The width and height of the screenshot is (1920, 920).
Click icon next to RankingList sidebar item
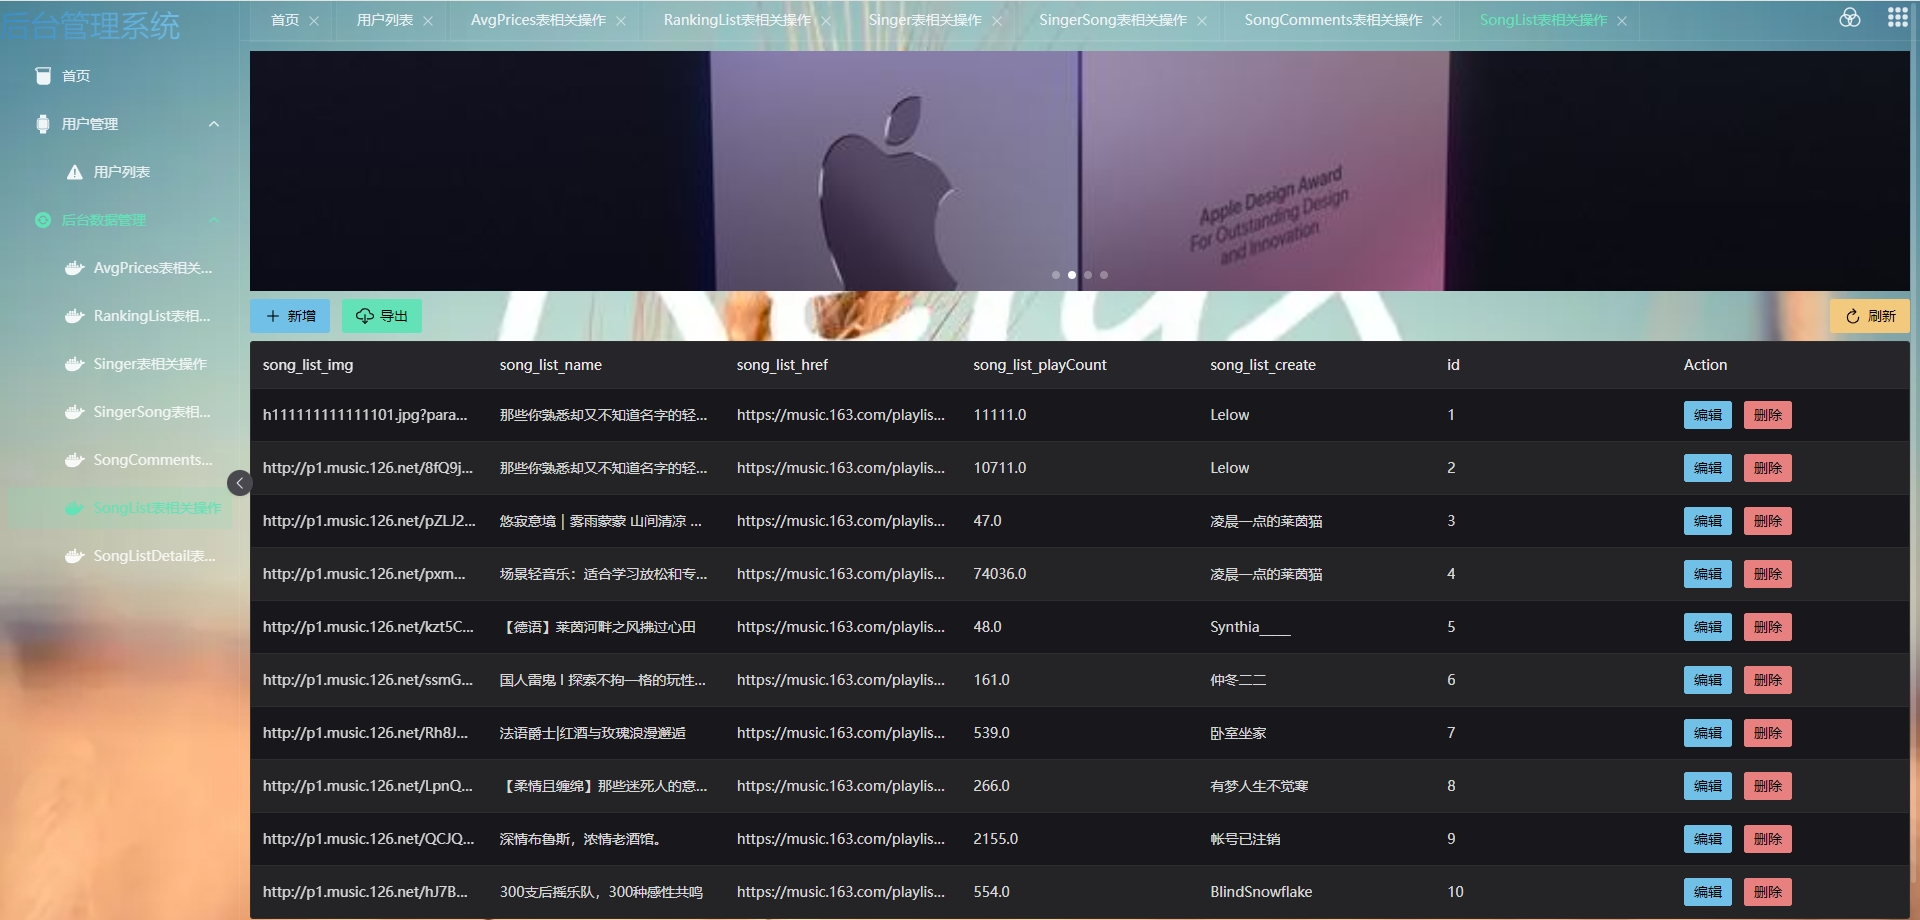75,316
